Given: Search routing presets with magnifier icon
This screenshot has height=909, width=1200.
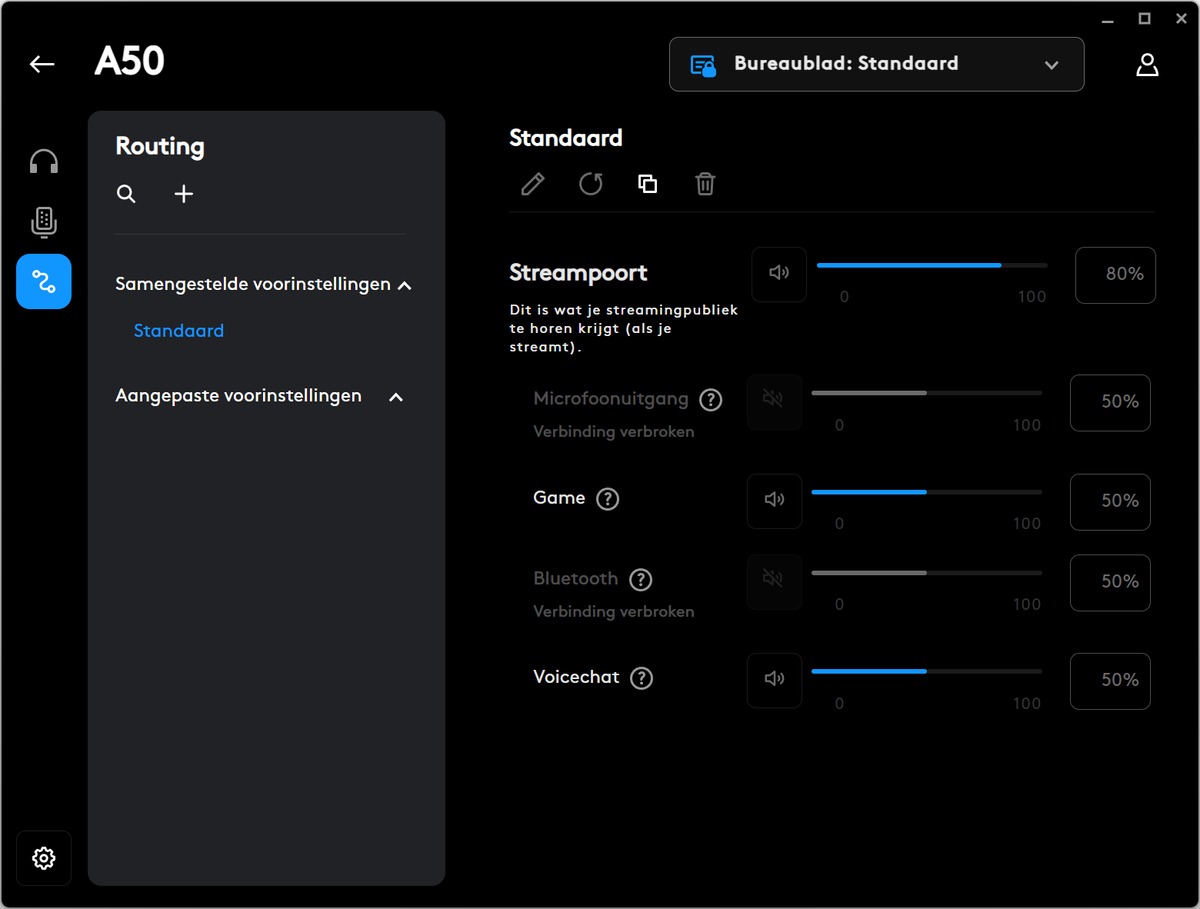Looking at the screenshot, I should tap(126, 194).
